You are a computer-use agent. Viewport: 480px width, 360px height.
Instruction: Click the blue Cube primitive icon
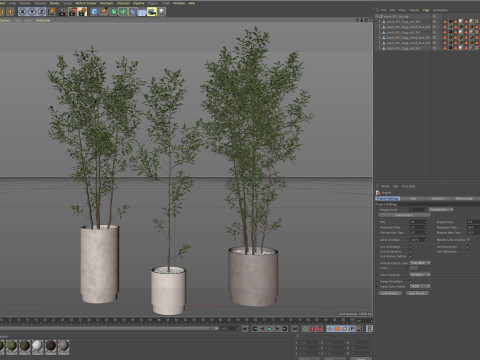click(x=95, y=12)
